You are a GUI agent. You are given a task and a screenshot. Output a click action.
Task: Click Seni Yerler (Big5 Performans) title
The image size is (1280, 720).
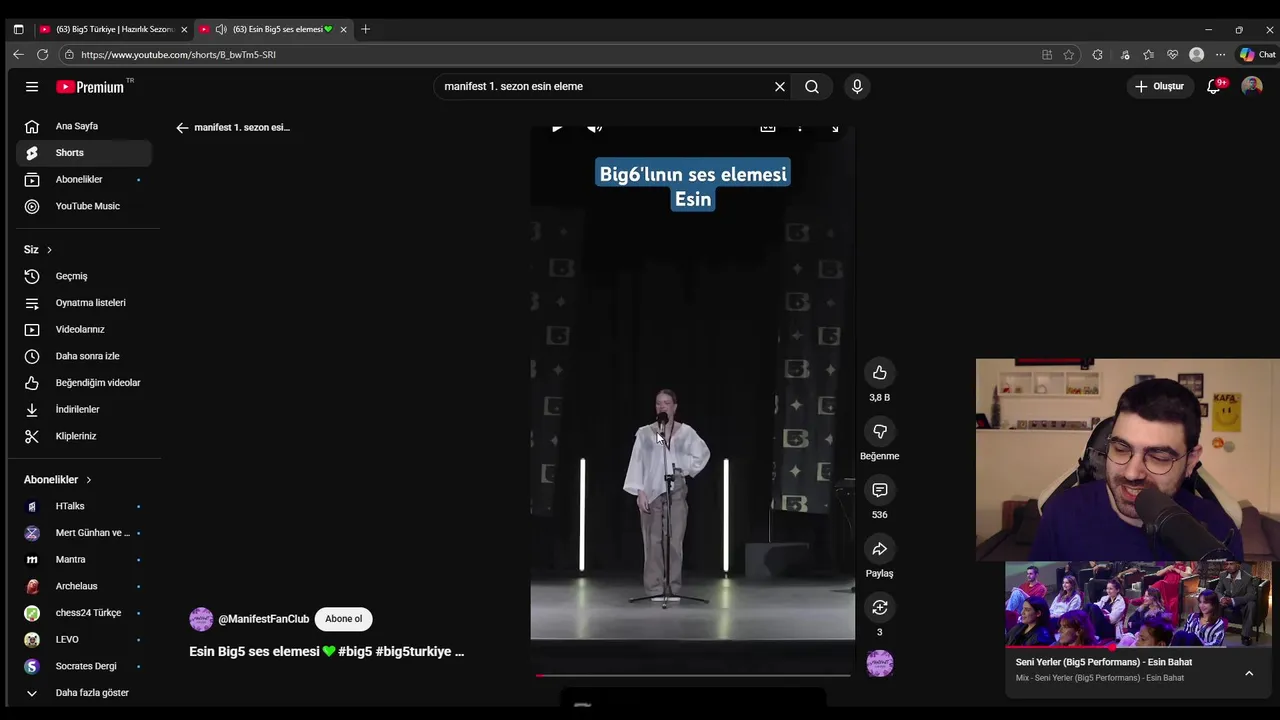click(1104, 662)
